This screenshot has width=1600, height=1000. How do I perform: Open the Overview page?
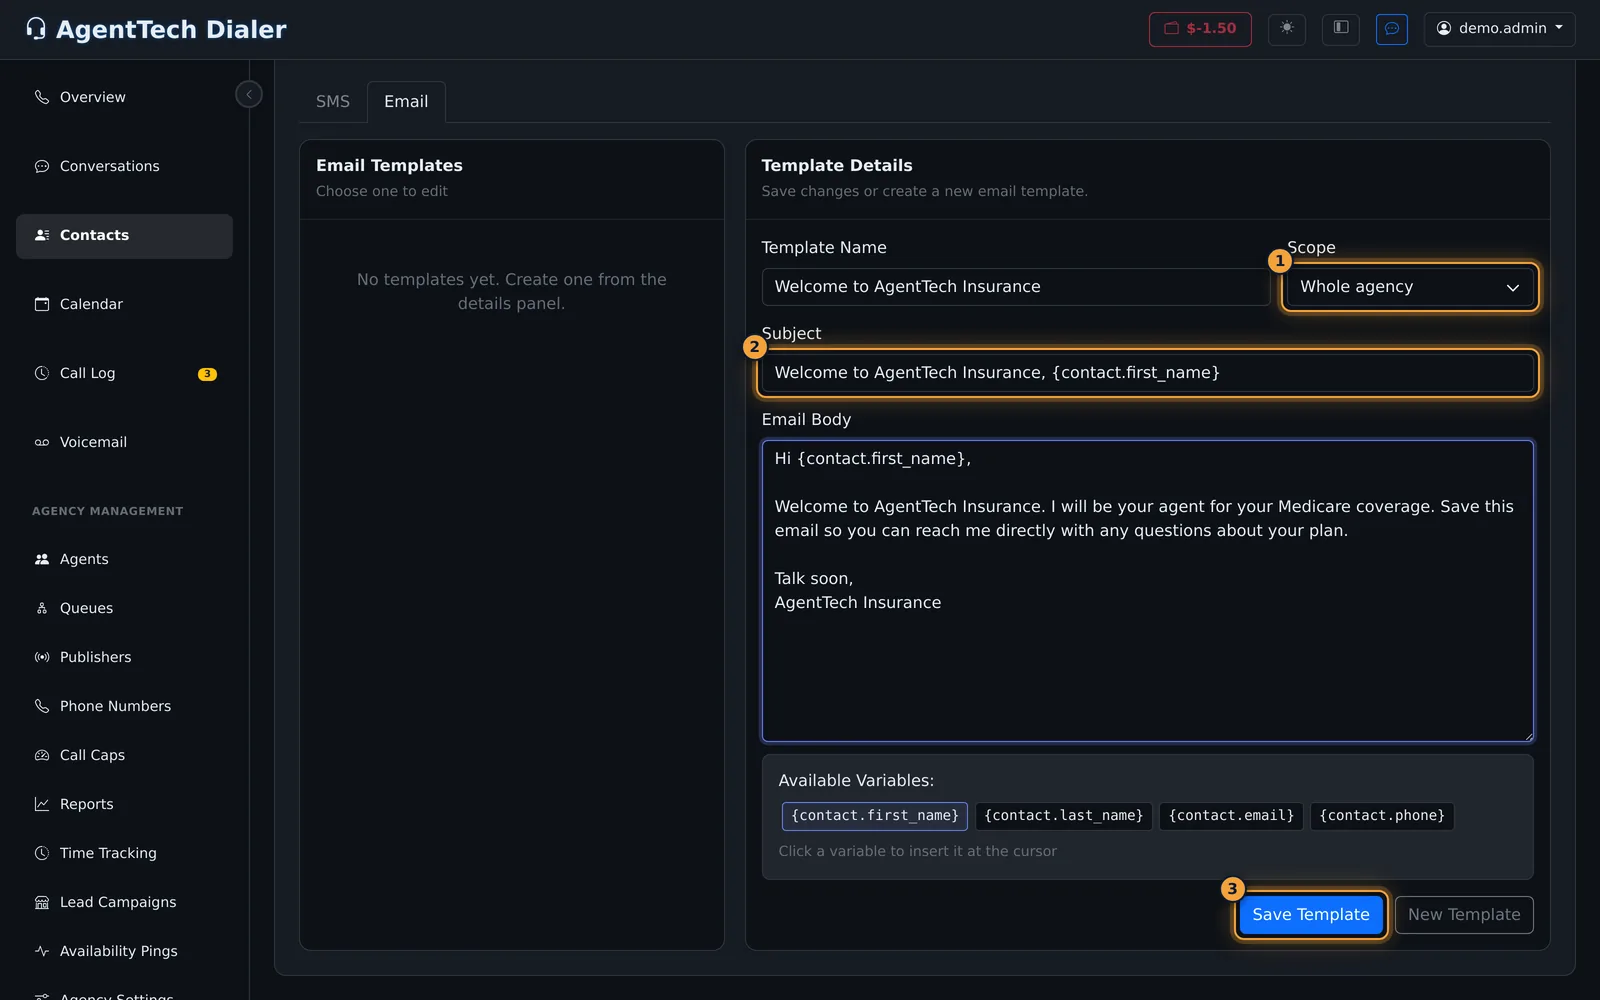click(124, 97)
